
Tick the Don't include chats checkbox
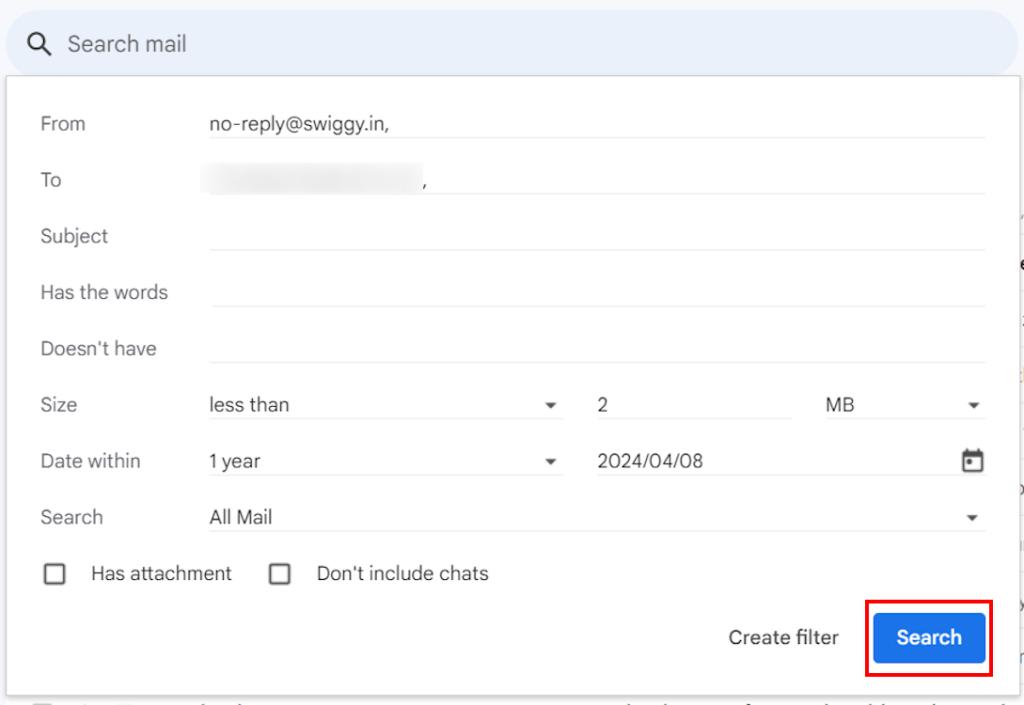(x=280, y=574)
